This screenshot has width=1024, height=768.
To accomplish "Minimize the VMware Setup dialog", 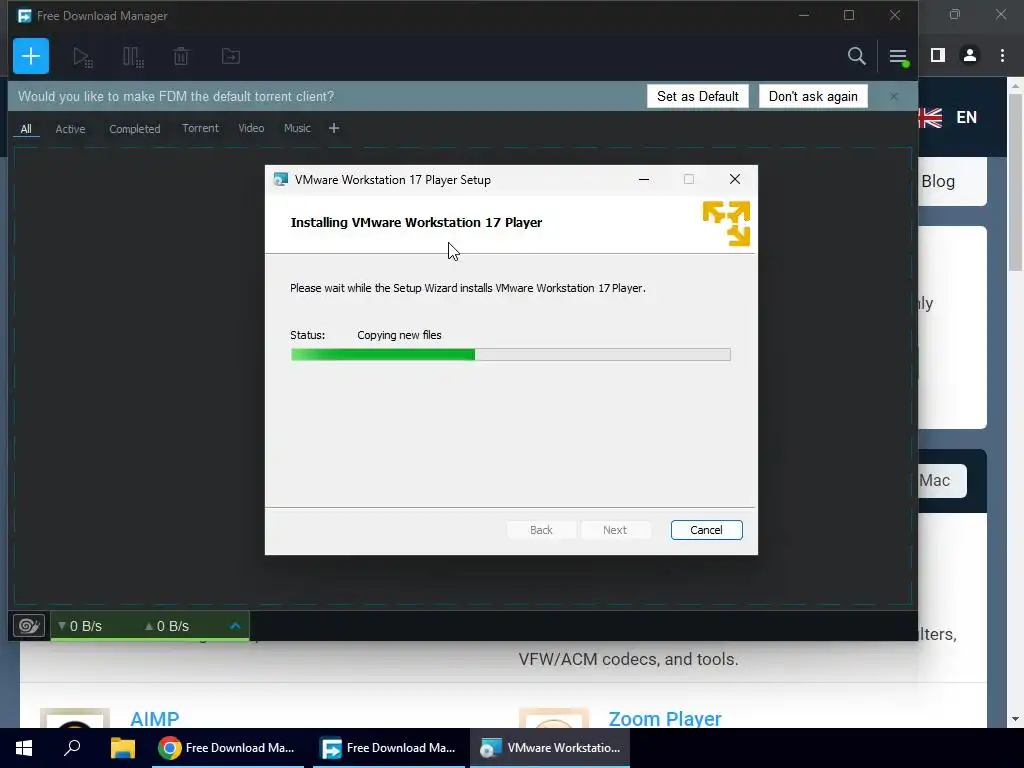I will 644,180.
